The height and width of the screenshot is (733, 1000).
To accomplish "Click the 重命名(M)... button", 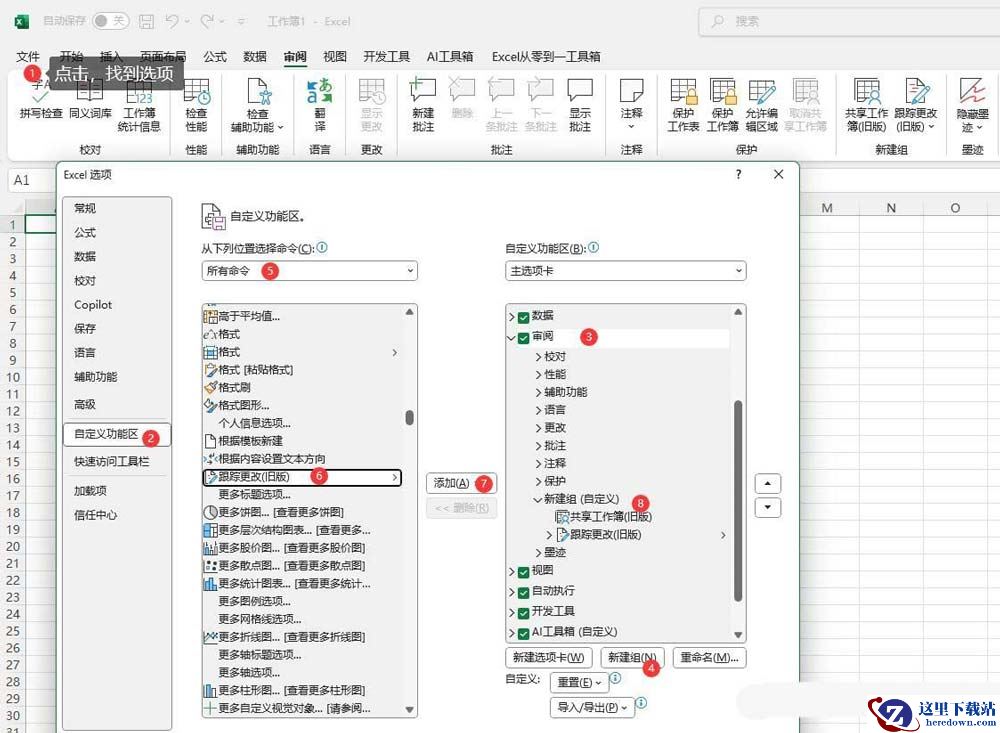I will 709,657.
